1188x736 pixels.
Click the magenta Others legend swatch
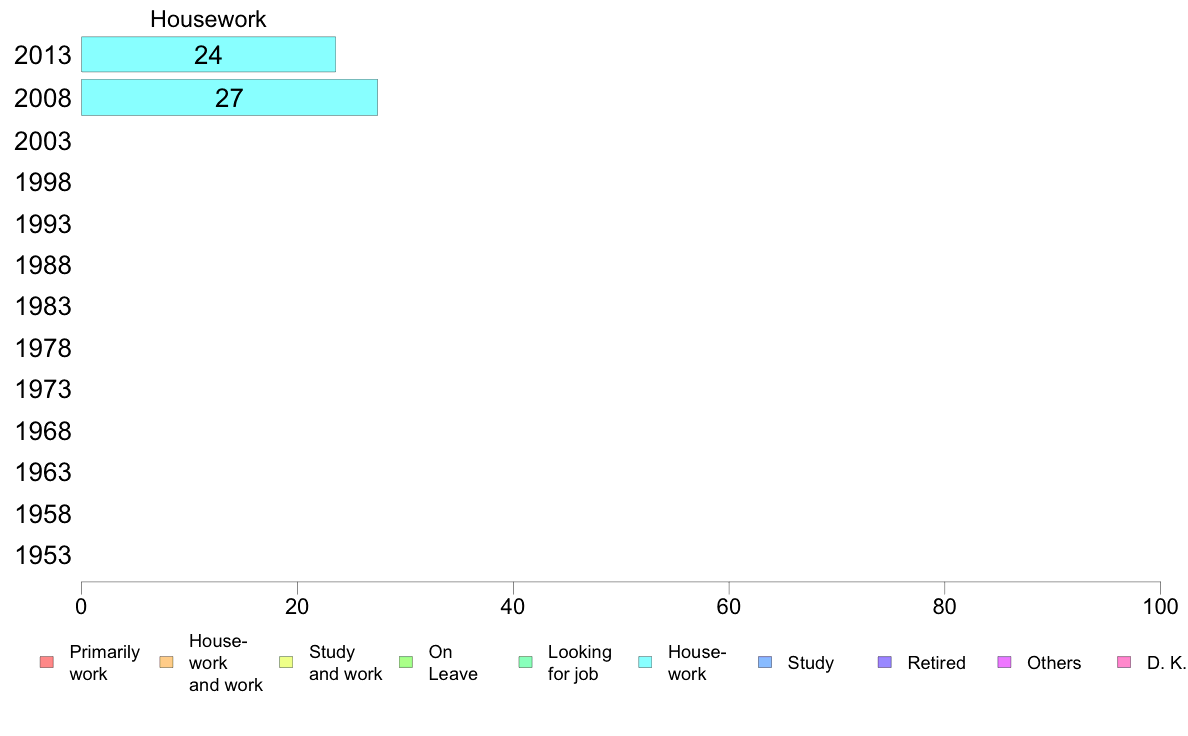click(x=1005, y=662)
